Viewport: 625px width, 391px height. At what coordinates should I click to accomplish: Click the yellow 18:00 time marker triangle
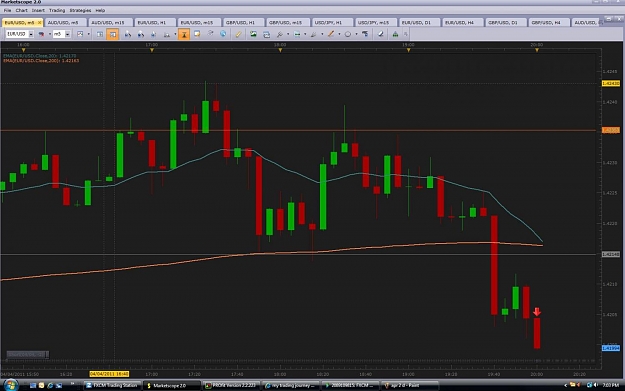tap(280, 50)
